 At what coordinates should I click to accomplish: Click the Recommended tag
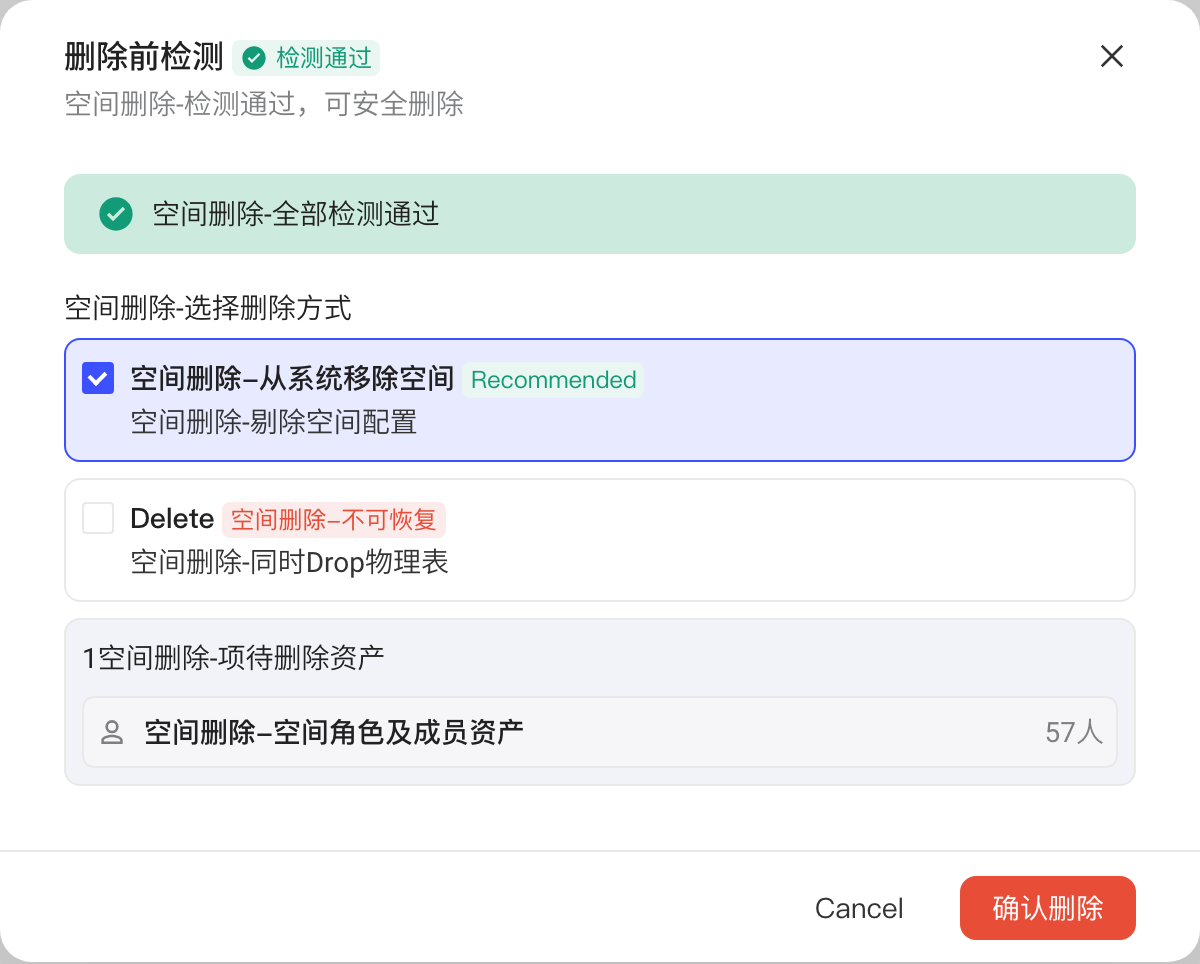click(553, 380)
